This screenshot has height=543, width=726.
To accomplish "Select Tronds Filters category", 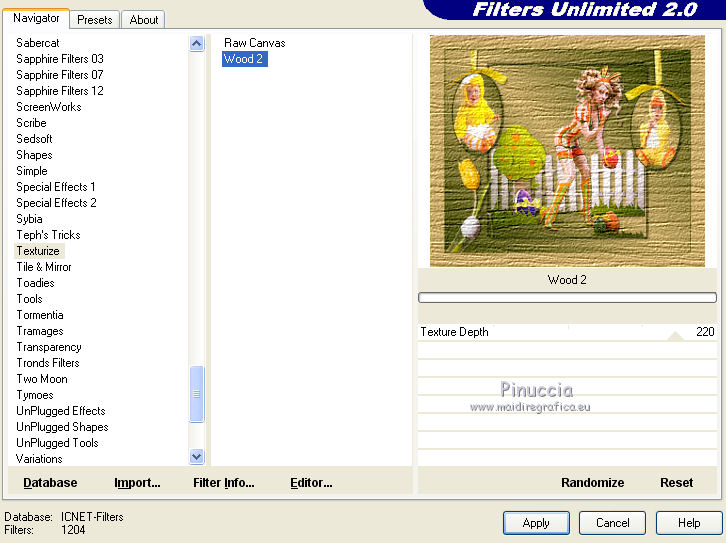I will coord(48,363).
